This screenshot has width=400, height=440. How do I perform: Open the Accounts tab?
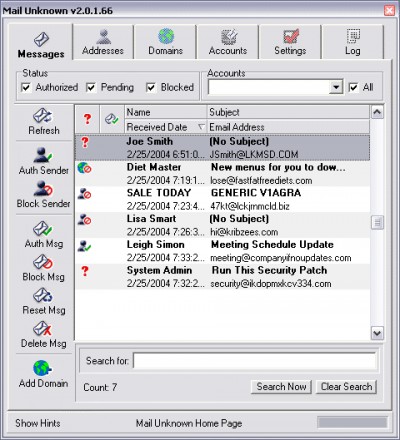(x=228, y=42)
